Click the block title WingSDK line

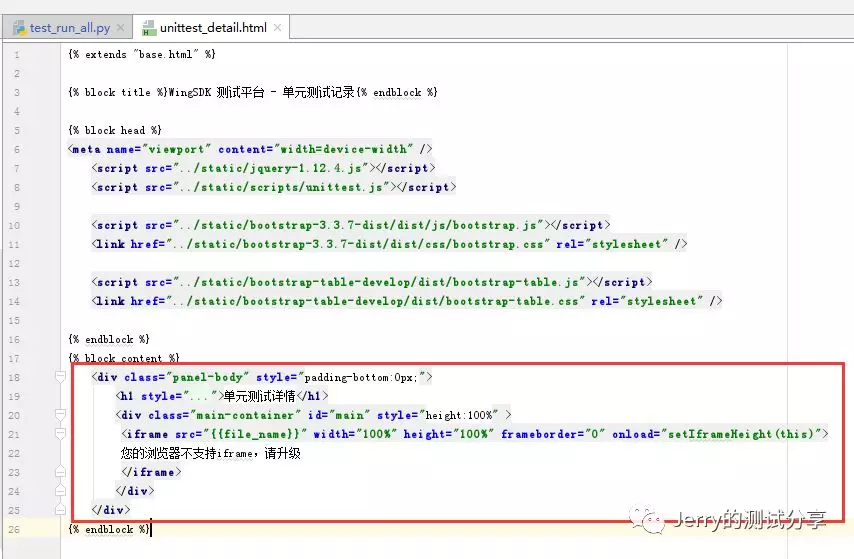(253, 92)
